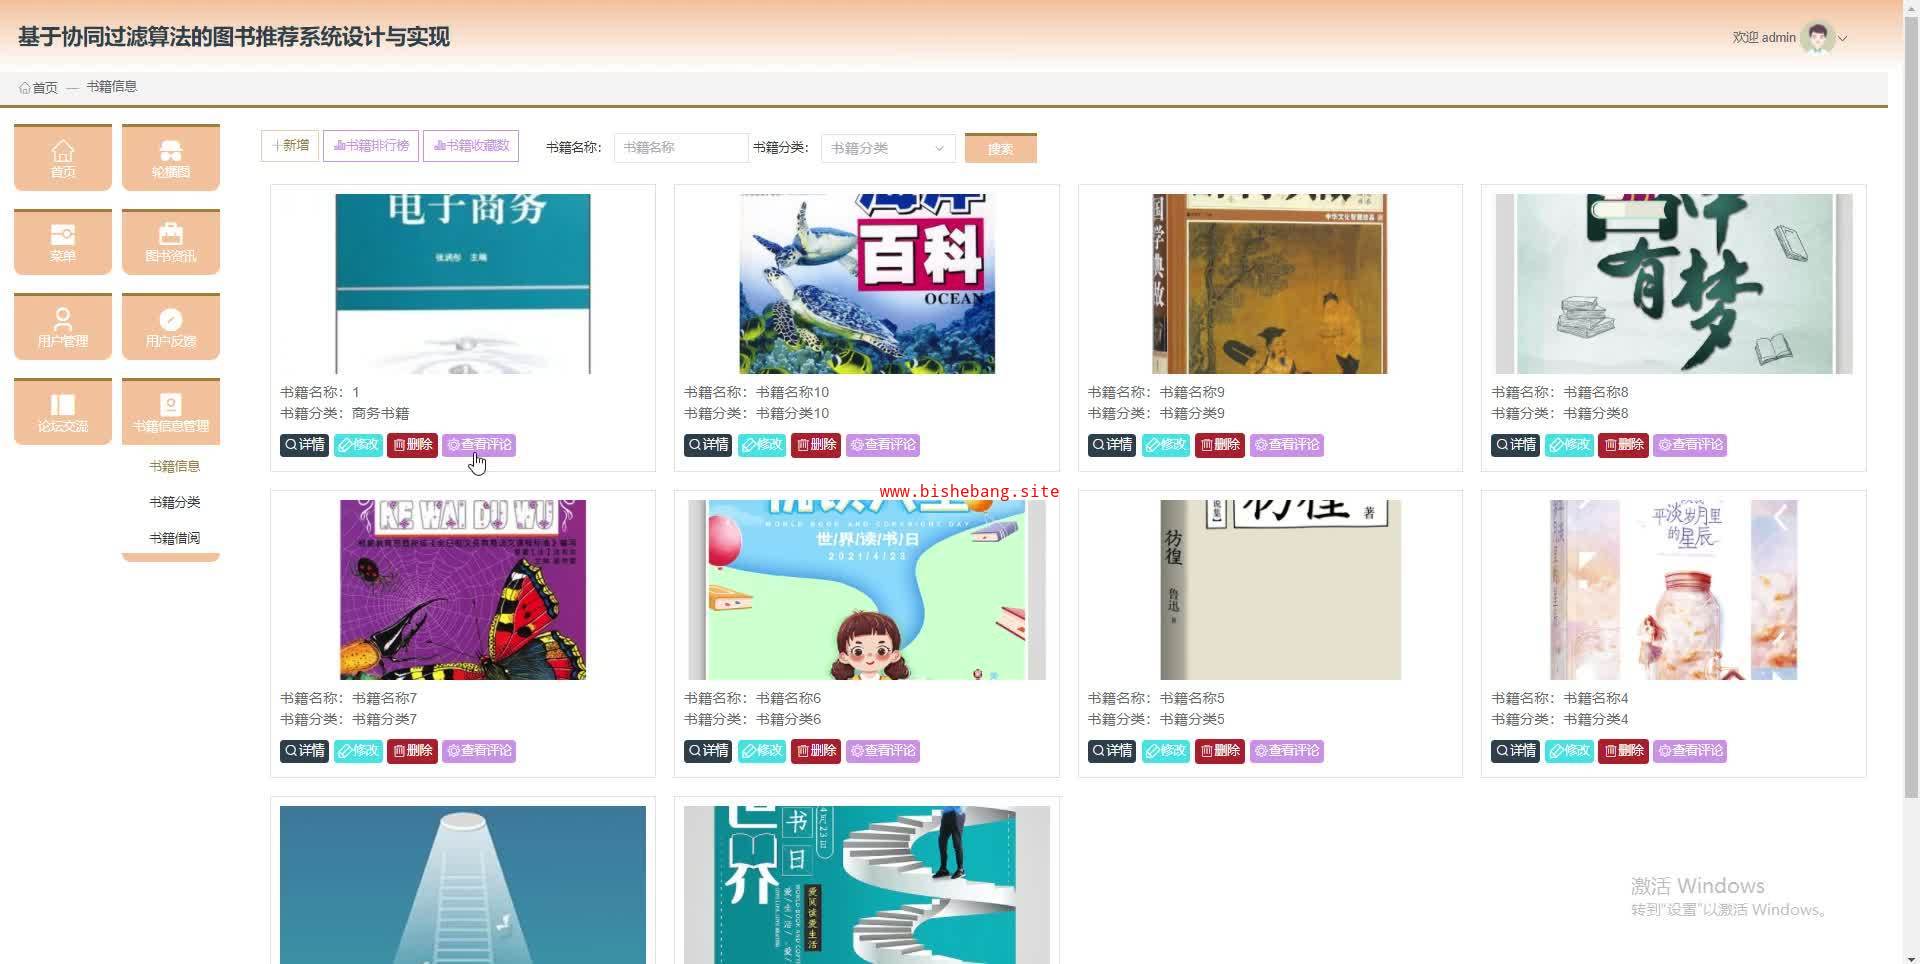This screenshot has height=964, width=1920.
Task: Delete the 商务书籍 book
Action: (412, 445)
